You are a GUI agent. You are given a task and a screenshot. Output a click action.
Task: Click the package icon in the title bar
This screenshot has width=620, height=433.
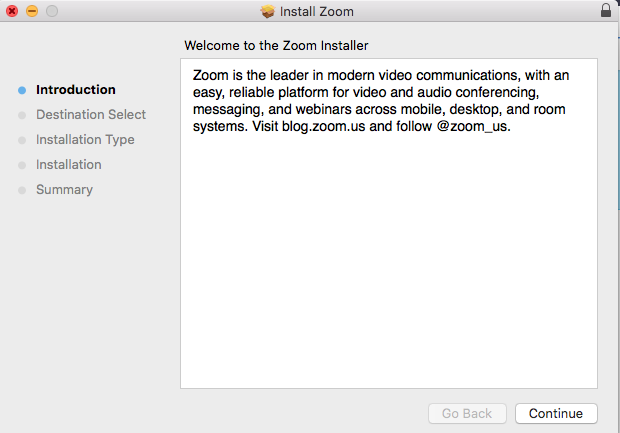coord(267,11)
